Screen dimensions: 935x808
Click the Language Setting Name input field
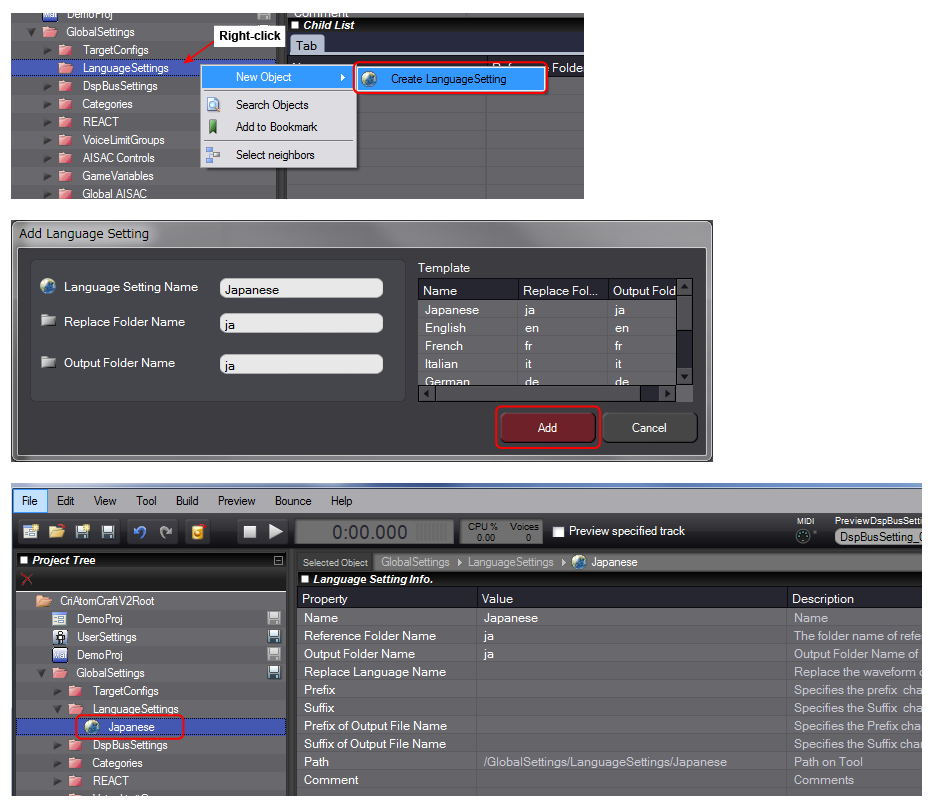coord(302,289)
